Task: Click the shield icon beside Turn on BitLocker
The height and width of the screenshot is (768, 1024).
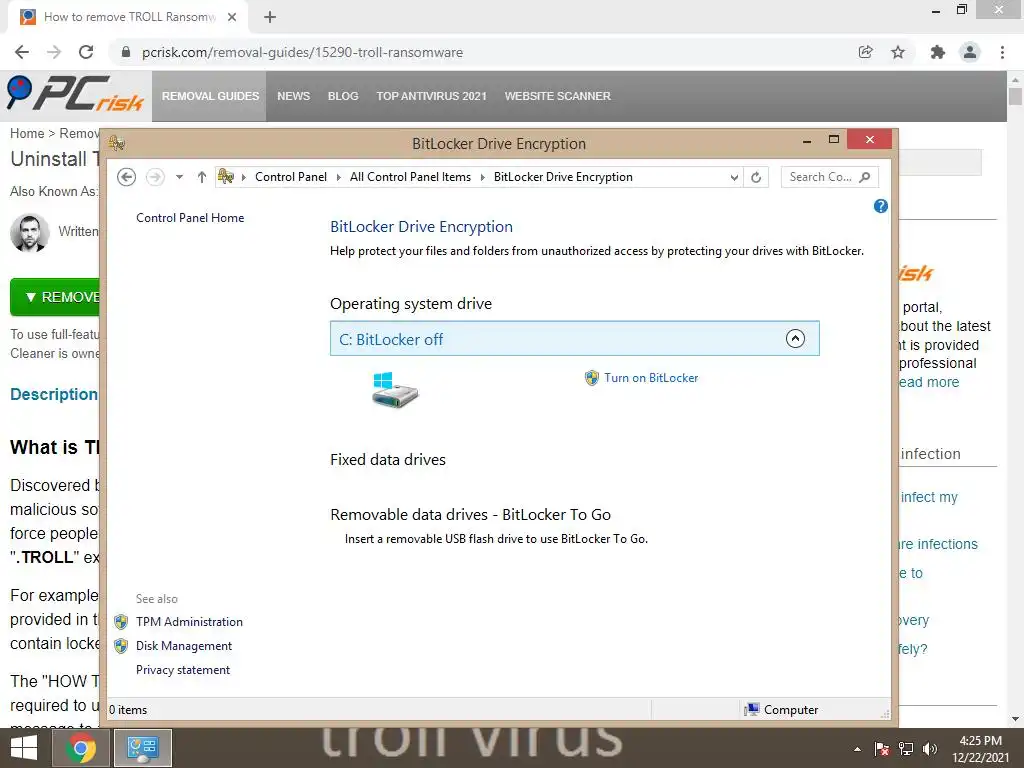Action: click(592, 378)
